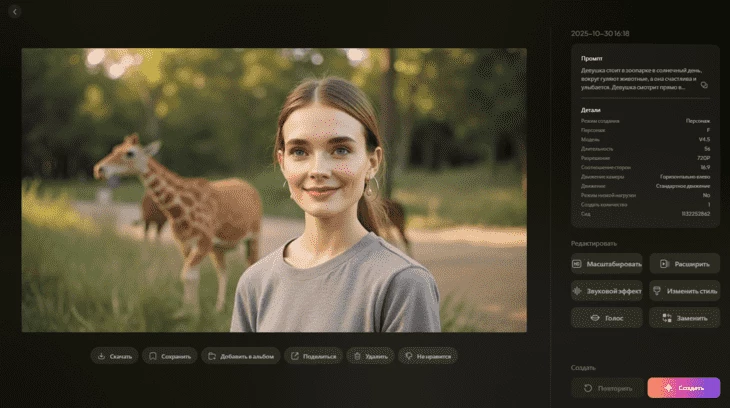Screen dimensions: 730x408
Task: Open the Расширить extend option
Action: click(x=684, y=264)
